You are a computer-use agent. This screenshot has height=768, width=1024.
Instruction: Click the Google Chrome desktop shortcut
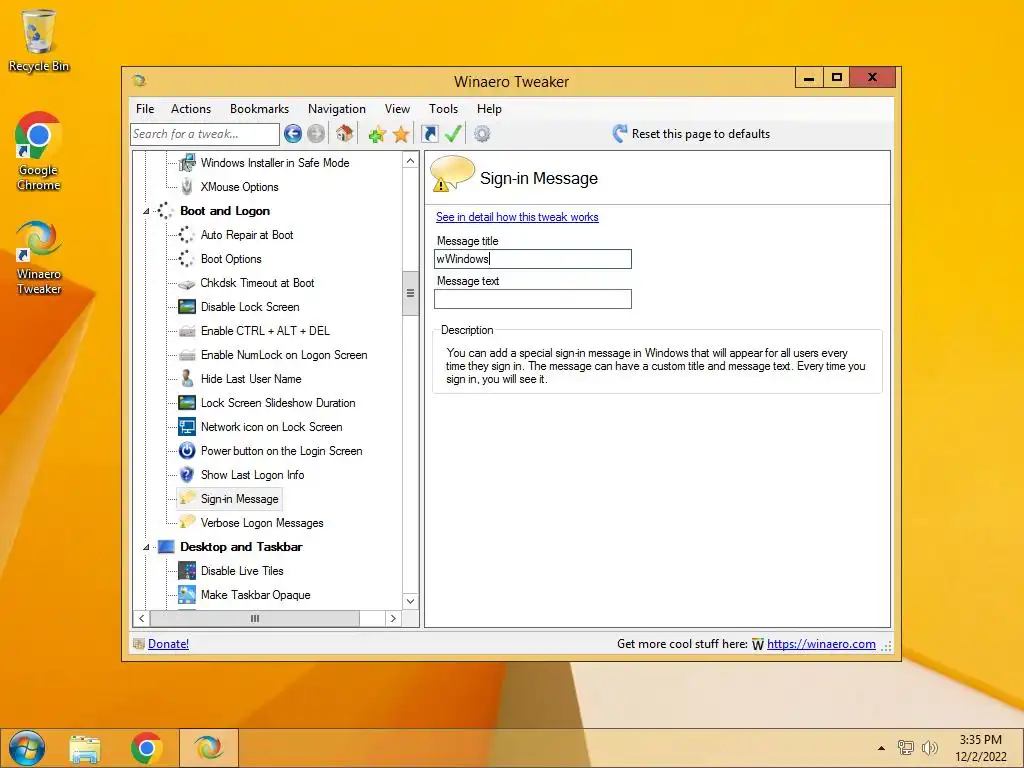click(39, 152)
